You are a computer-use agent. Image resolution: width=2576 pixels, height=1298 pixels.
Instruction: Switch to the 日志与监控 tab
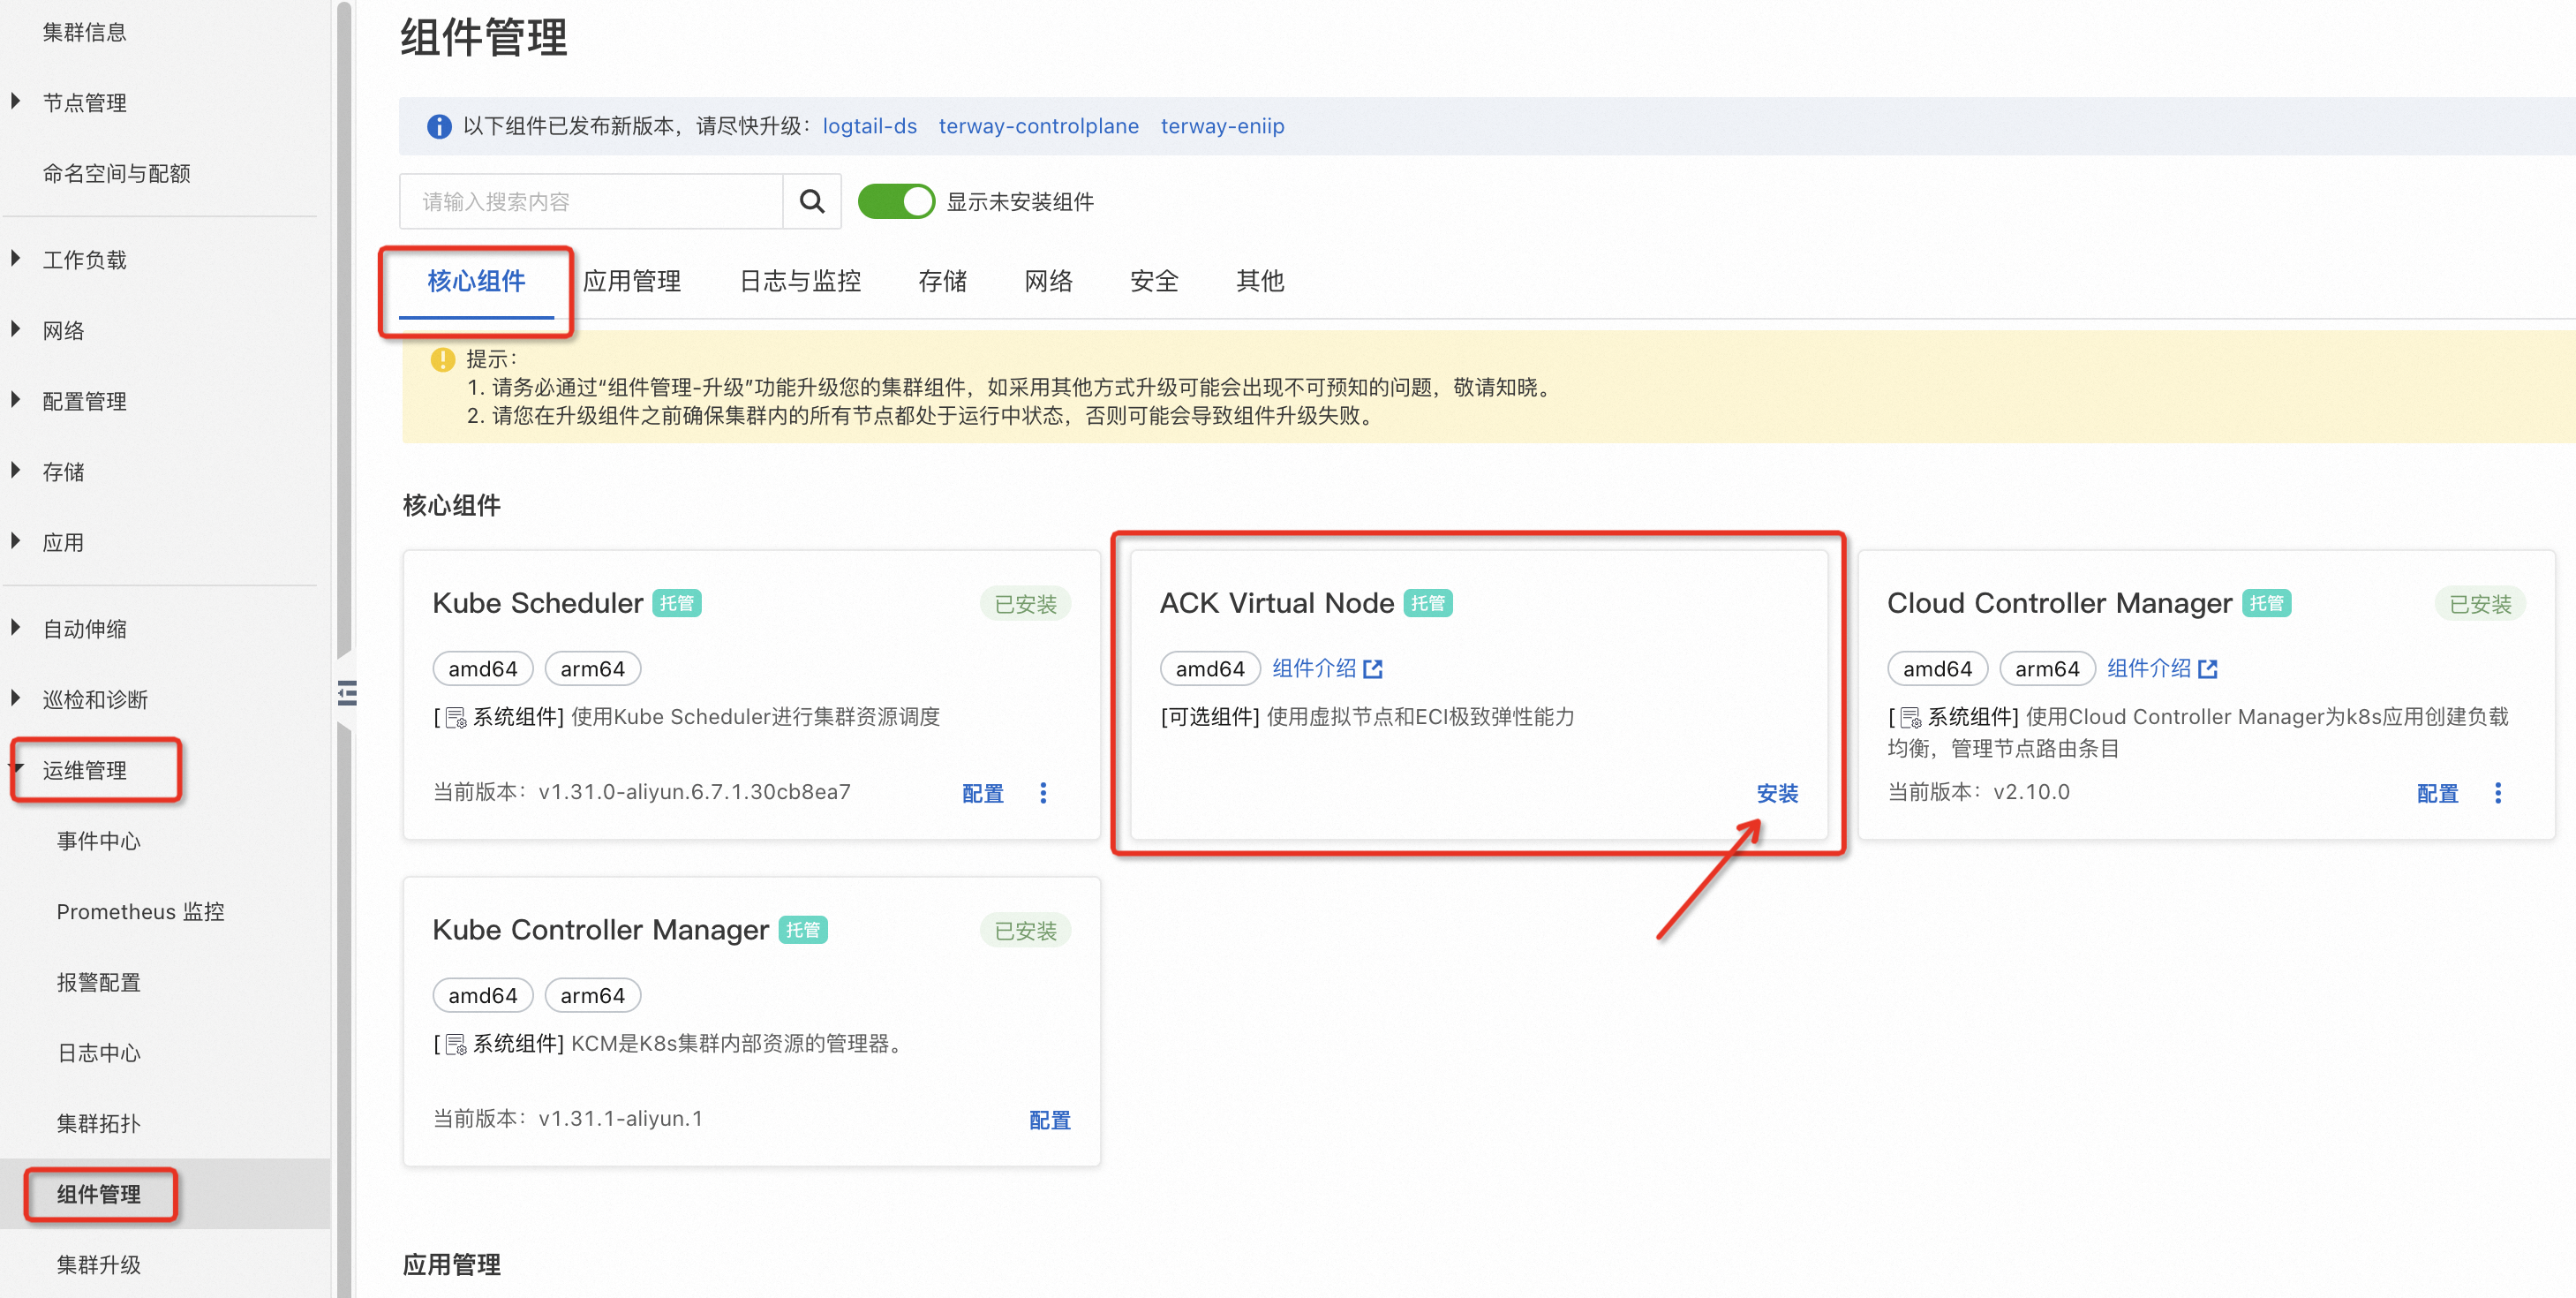coord(799,281)
